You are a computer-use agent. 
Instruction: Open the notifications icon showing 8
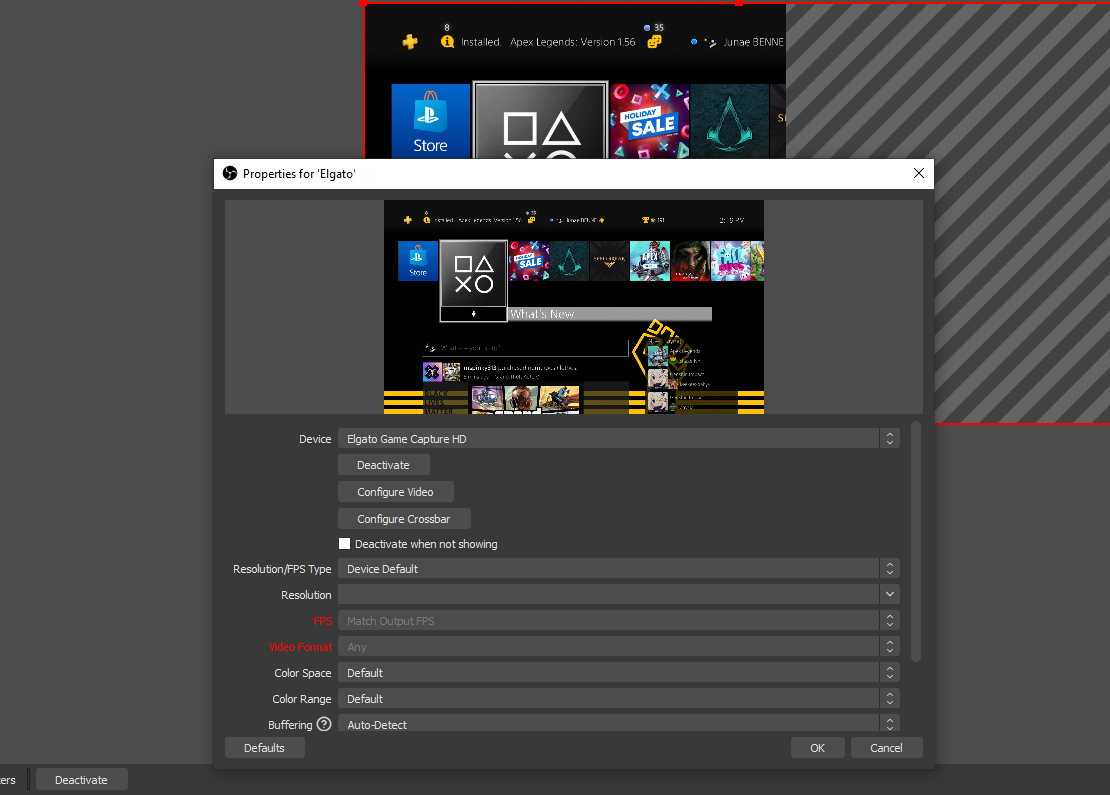tap(447, 40)
